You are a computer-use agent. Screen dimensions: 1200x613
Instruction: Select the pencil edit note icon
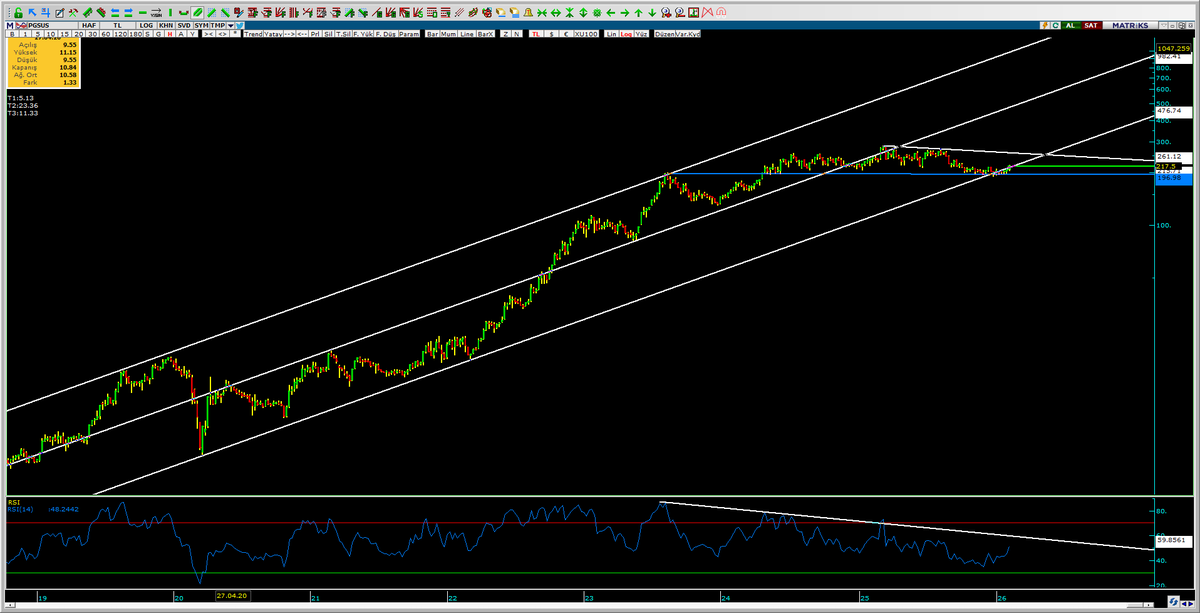[x=59, y=13]
